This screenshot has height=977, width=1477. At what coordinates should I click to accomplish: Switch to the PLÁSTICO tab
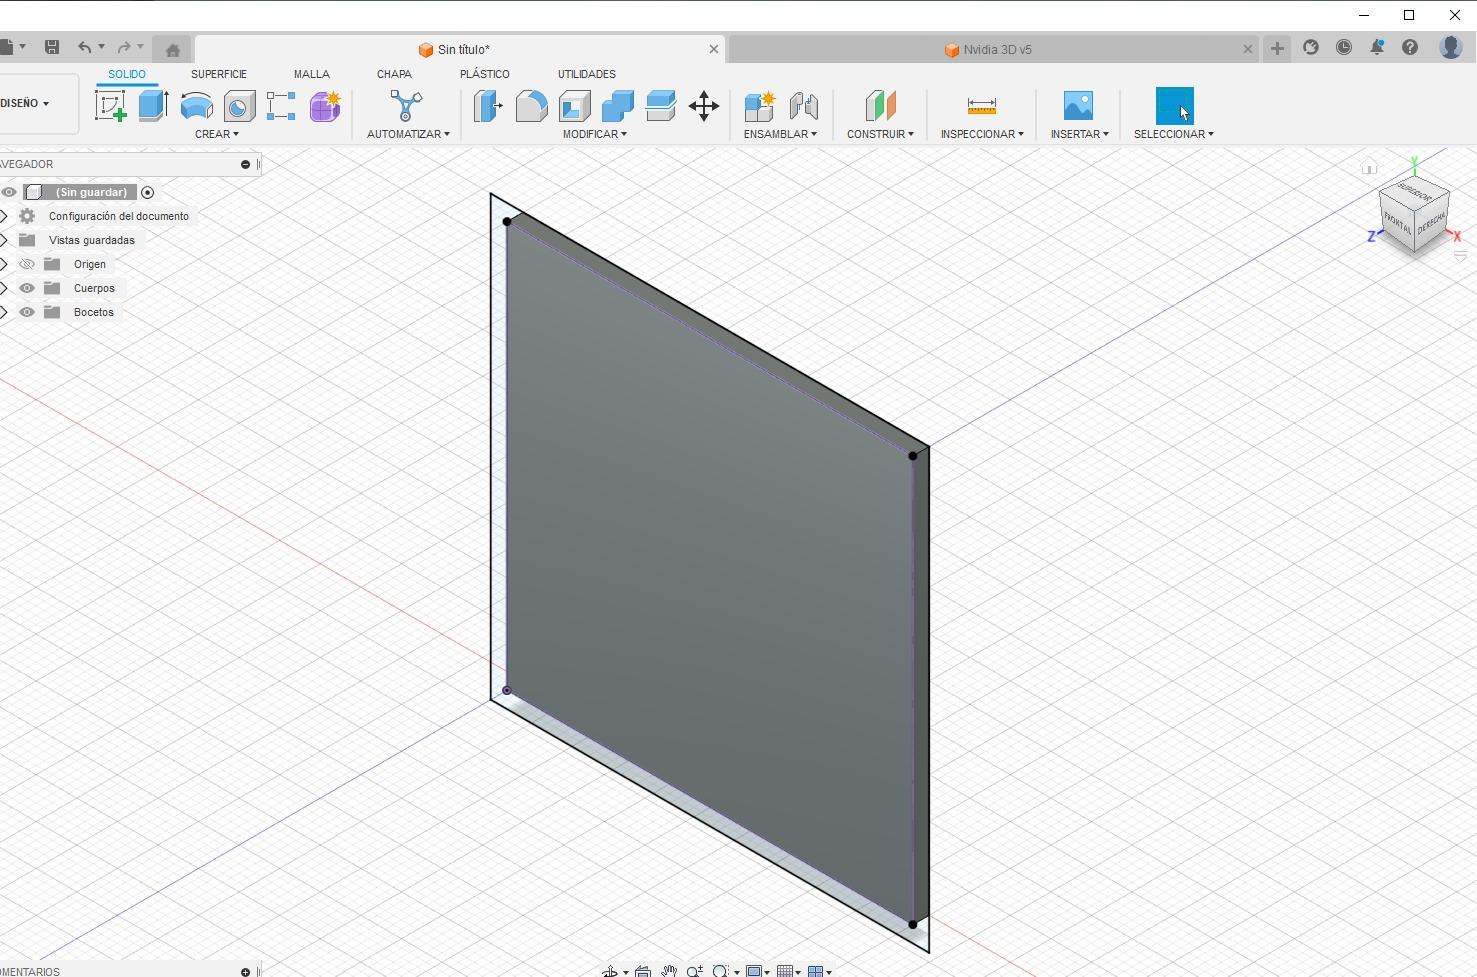click(485, 74)
